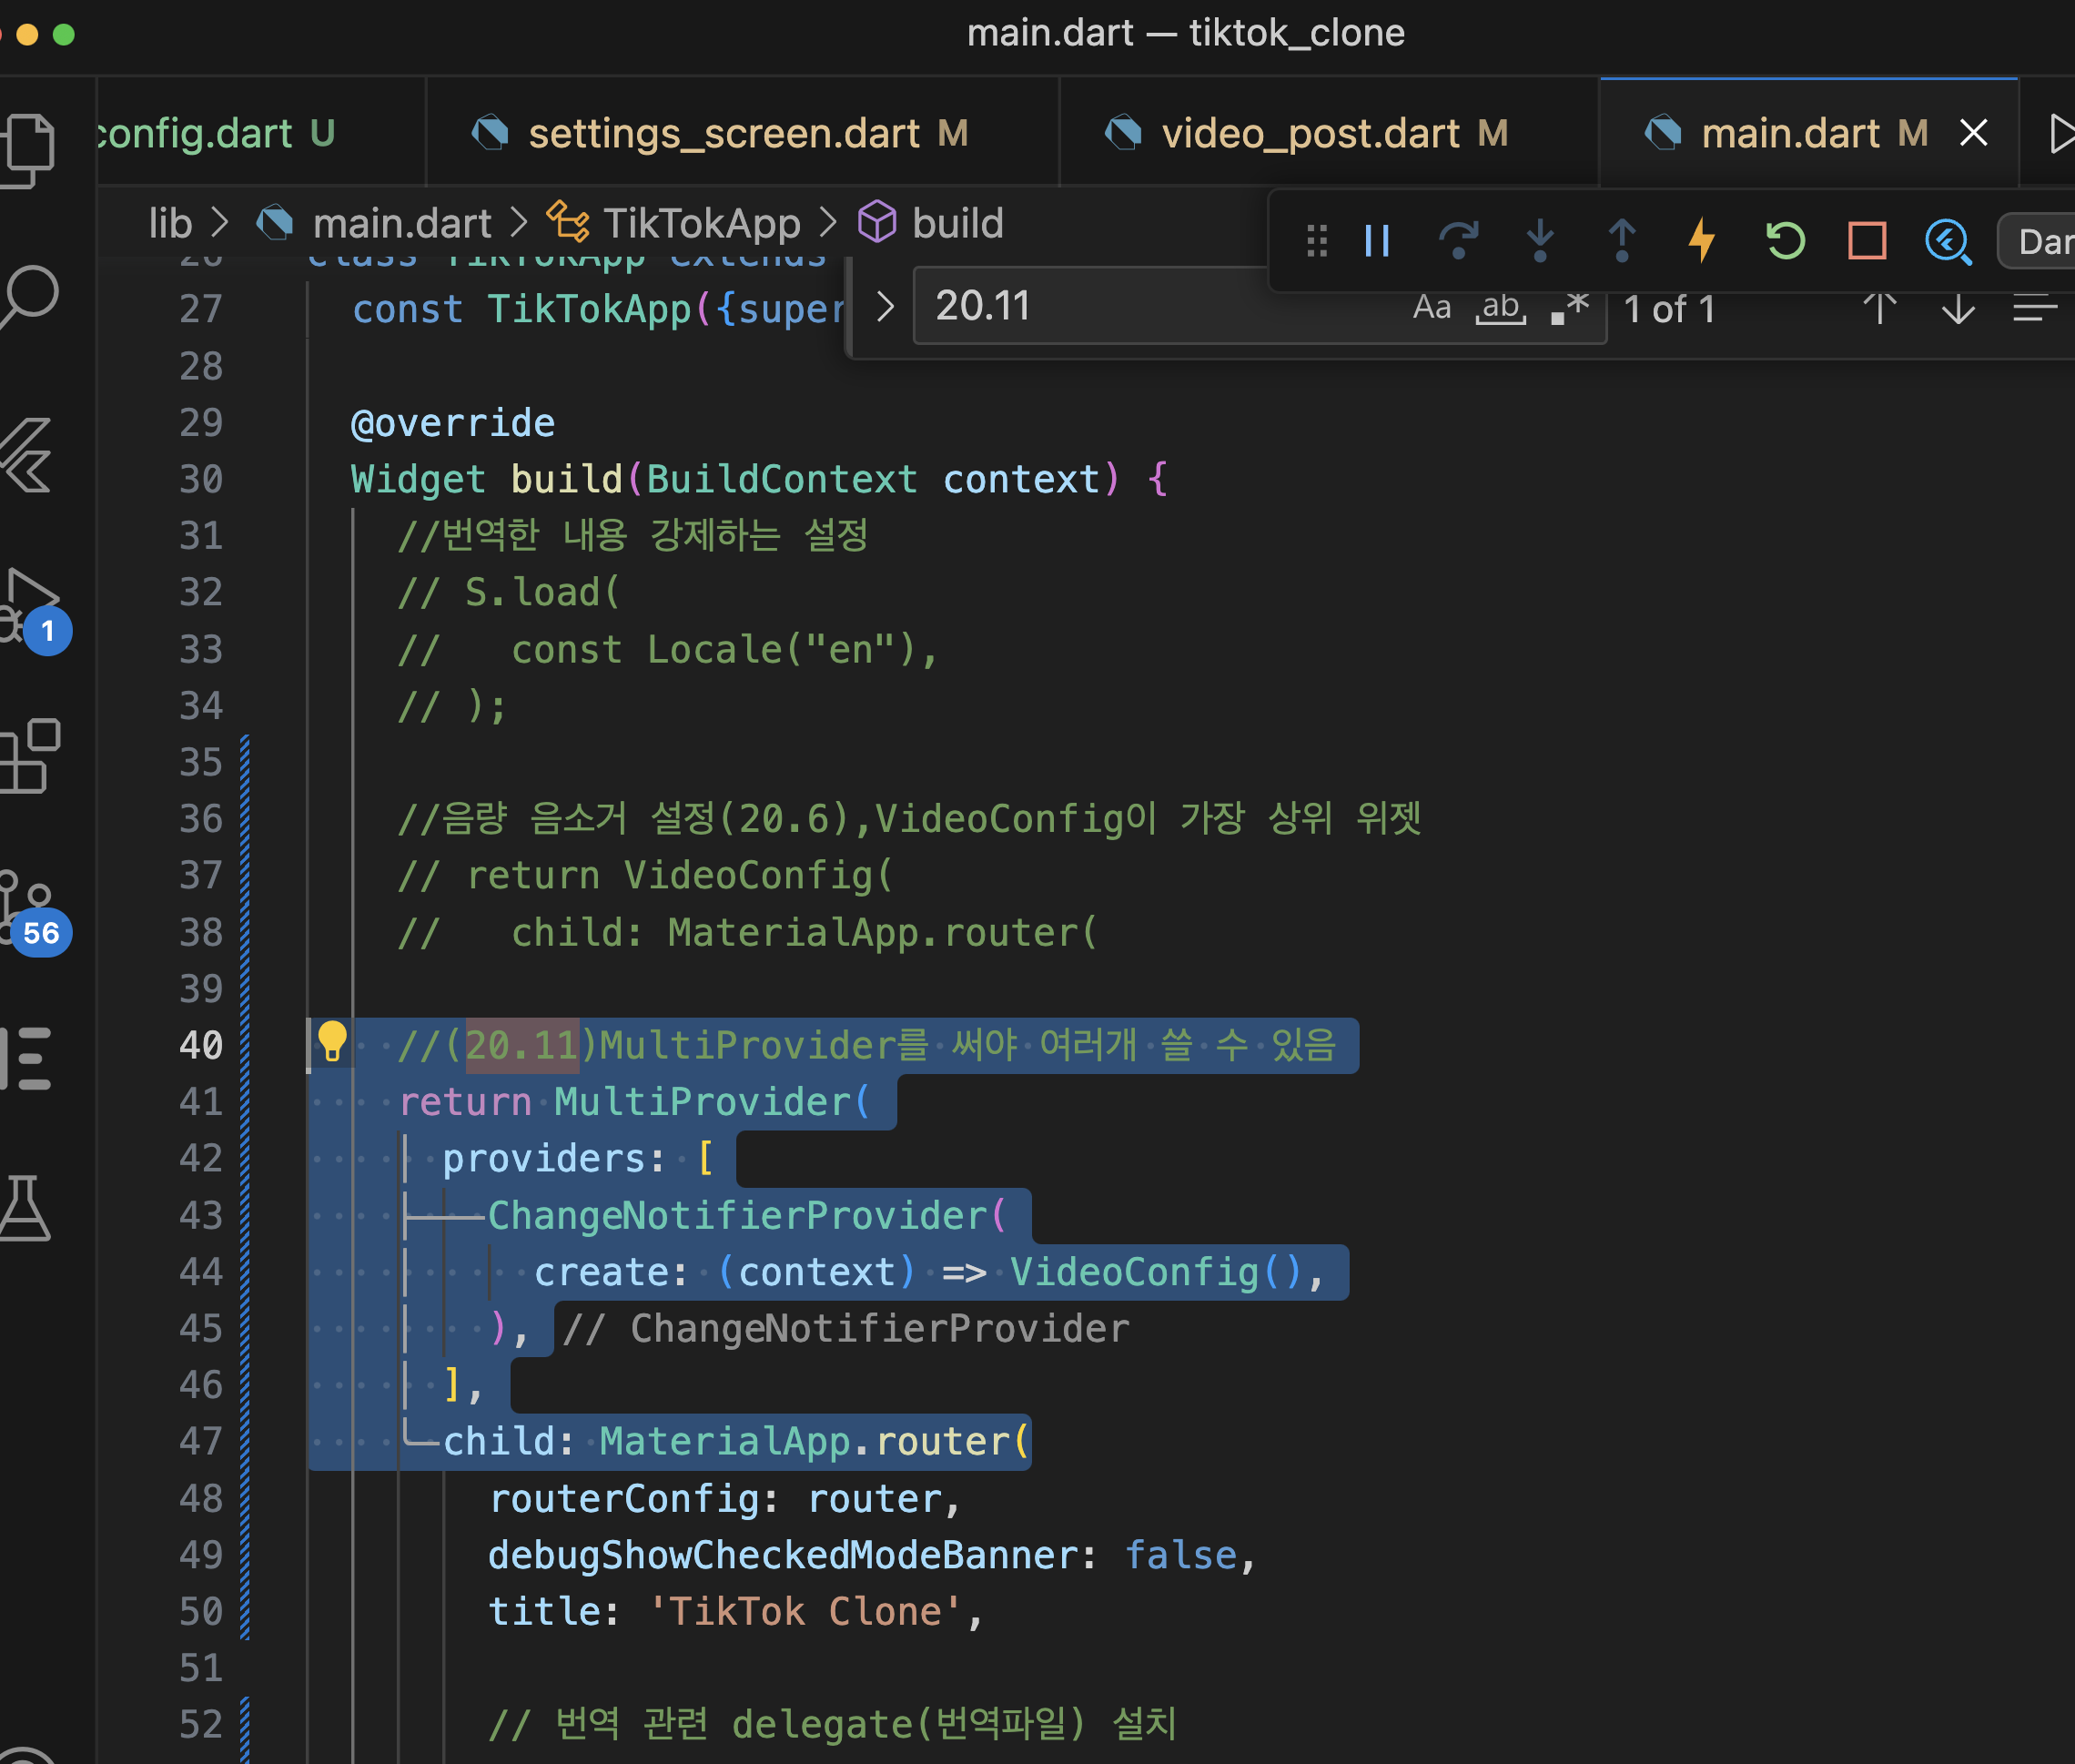Open TikTokApp breadcrumb dropdown
This screenshot has height=1764, width=2075.
click(700, 223)
